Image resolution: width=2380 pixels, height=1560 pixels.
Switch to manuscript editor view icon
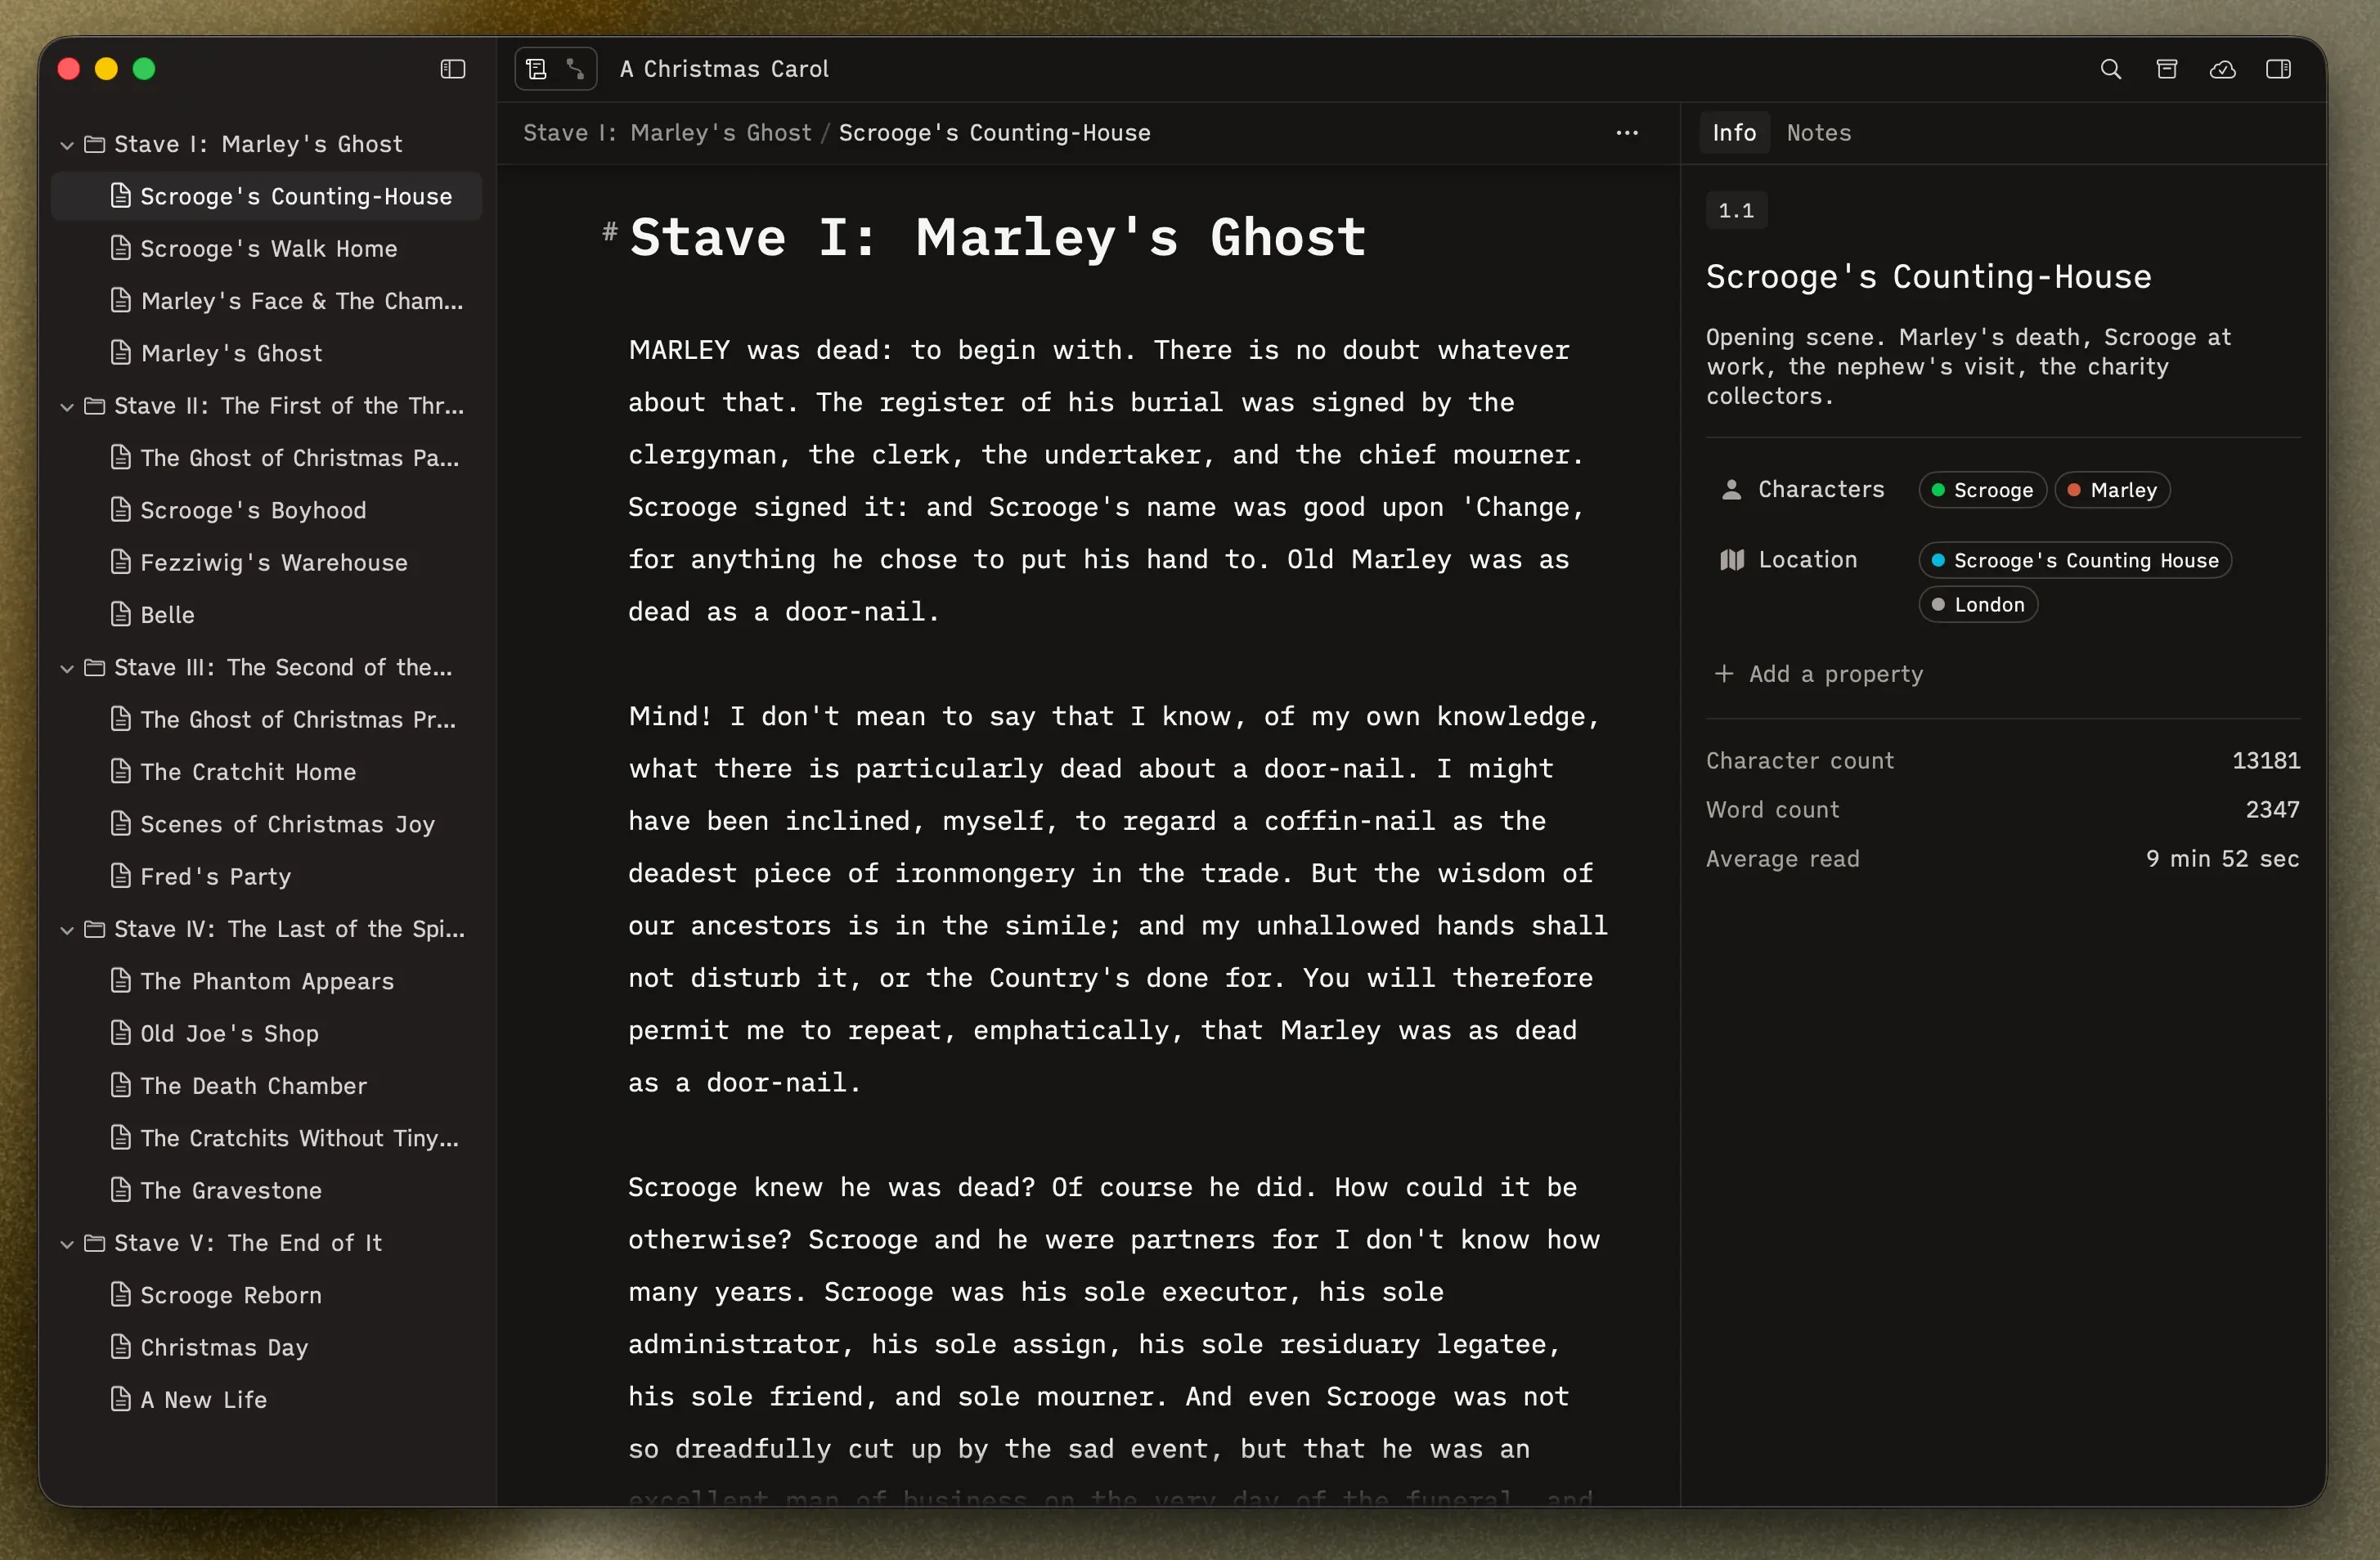[537, 69]
